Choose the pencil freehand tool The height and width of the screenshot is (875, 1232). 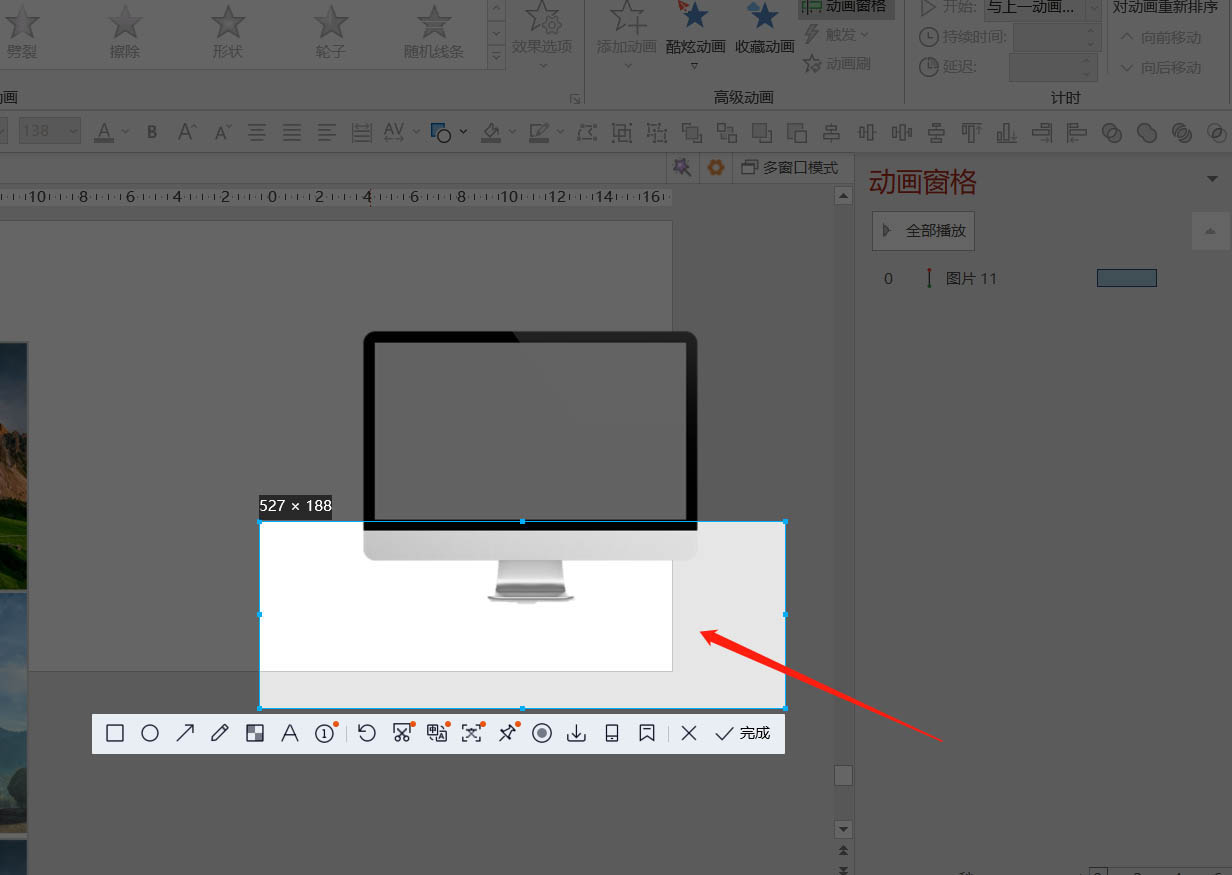(x=220, y=734)
